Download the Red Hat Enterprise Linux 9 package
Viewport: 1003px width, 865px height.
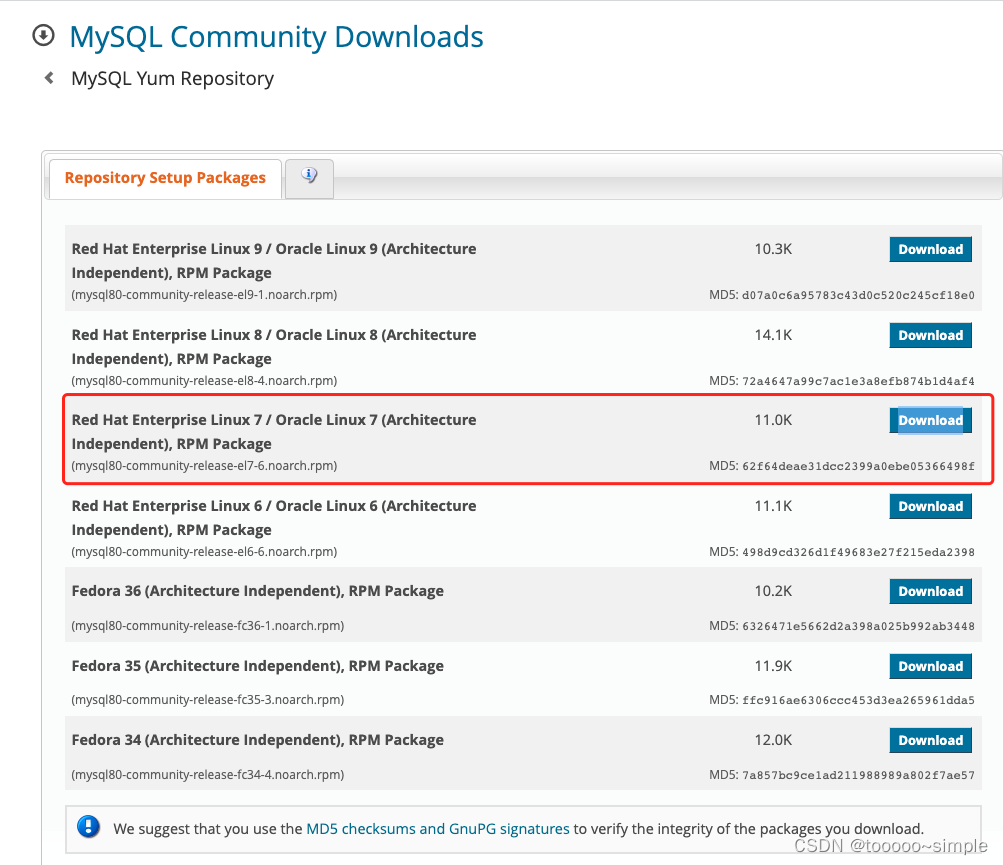(930, 250)
